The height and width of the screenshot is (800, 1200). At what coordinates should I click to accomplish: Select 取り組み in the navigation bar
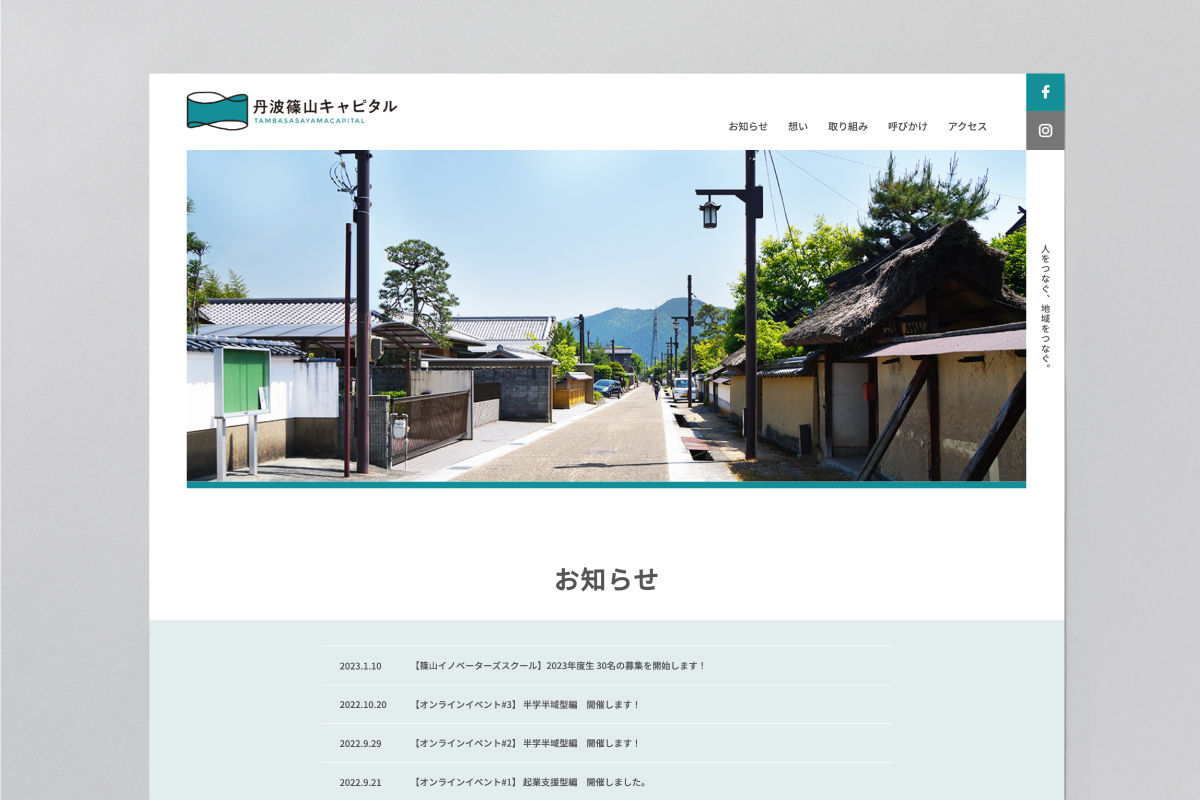pos(847,126)
